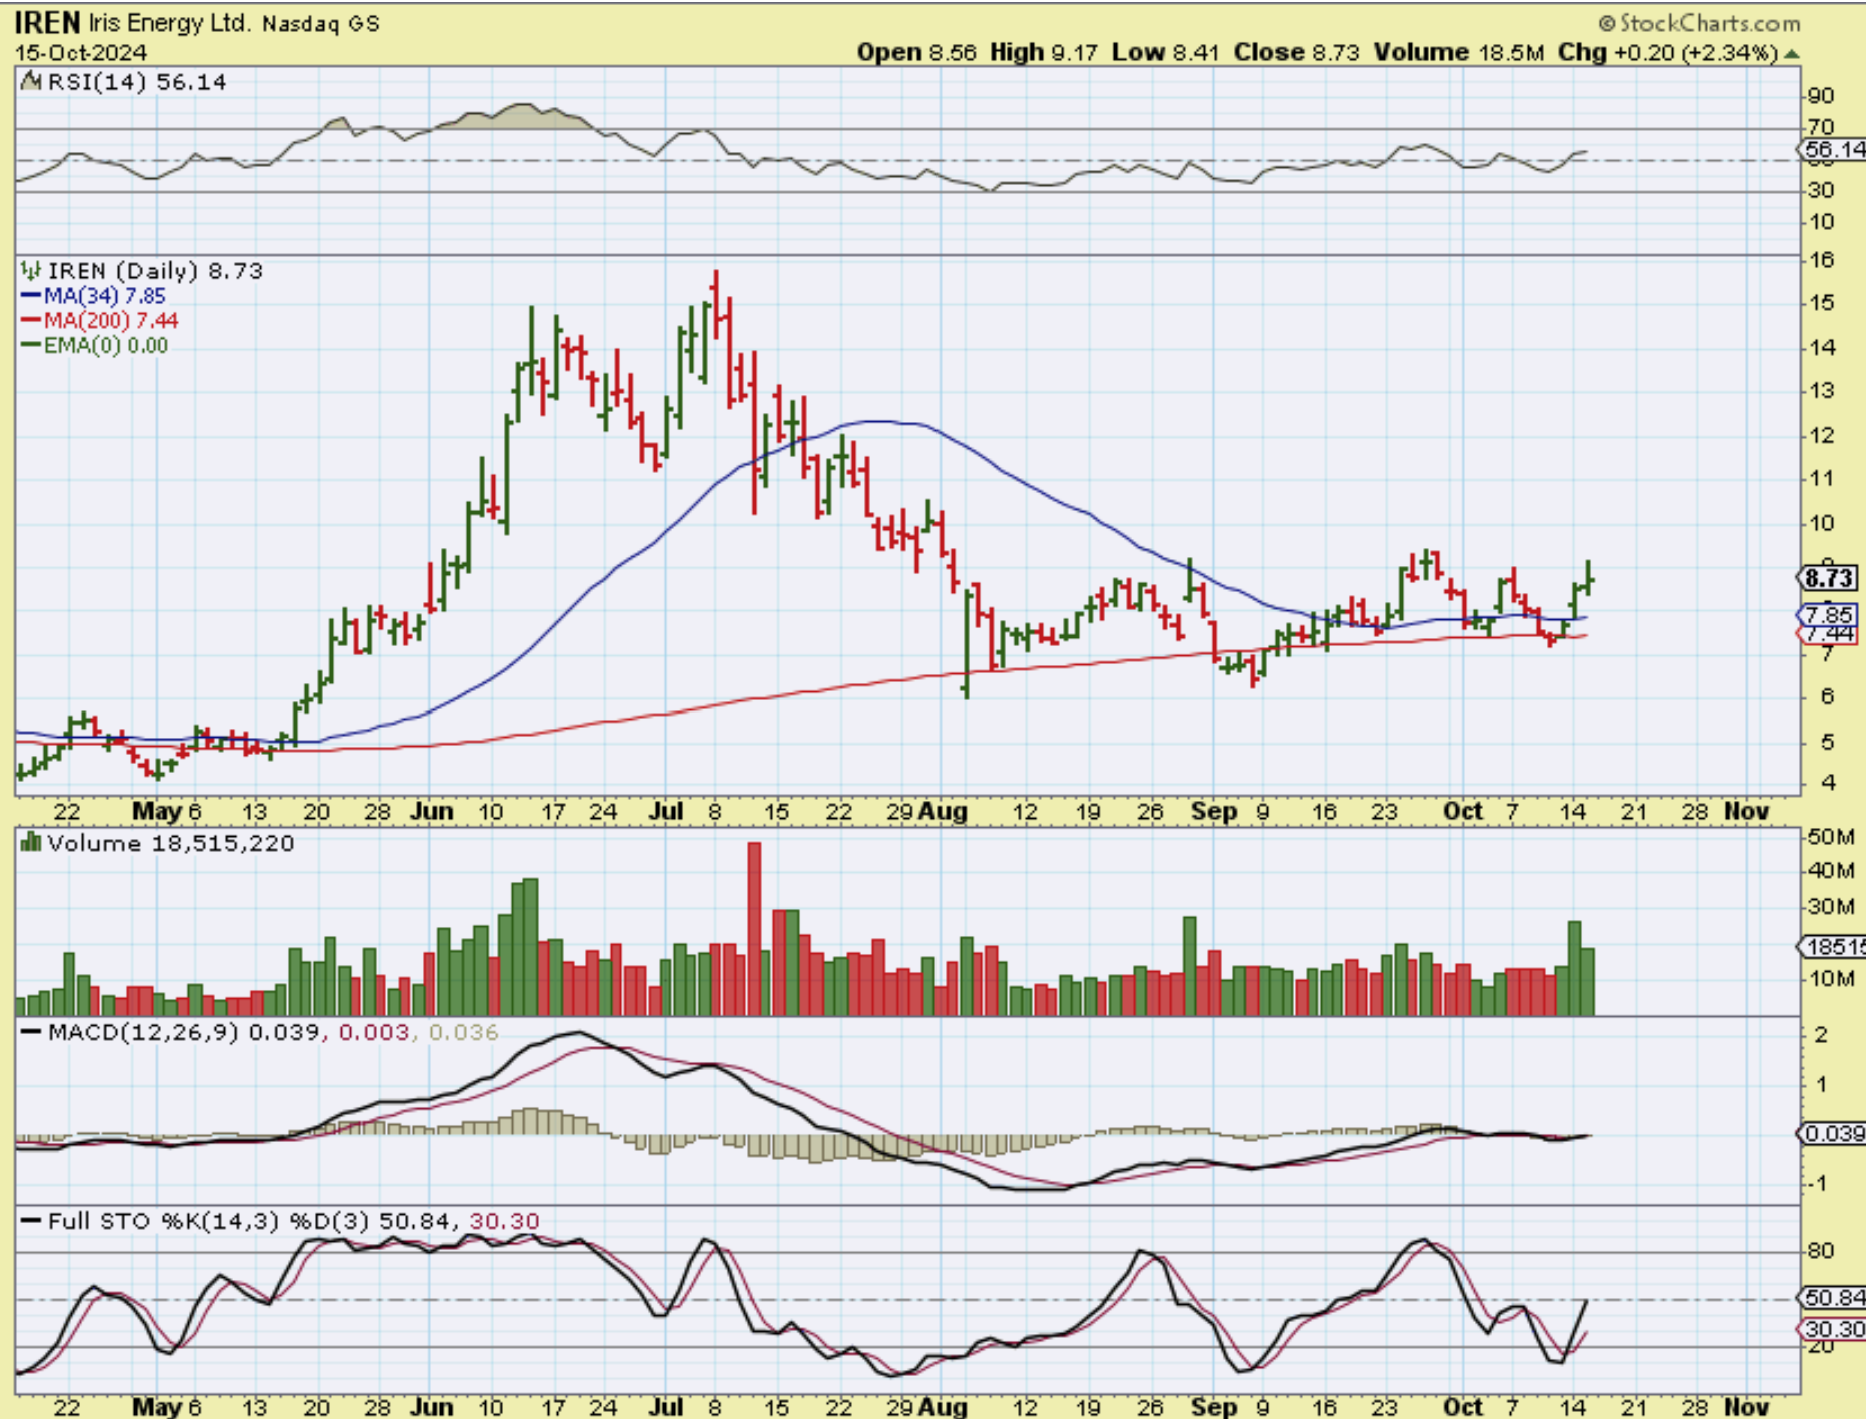
Task: Click the green up-triangle after the Chg value
Action: tap(1792, 53)
